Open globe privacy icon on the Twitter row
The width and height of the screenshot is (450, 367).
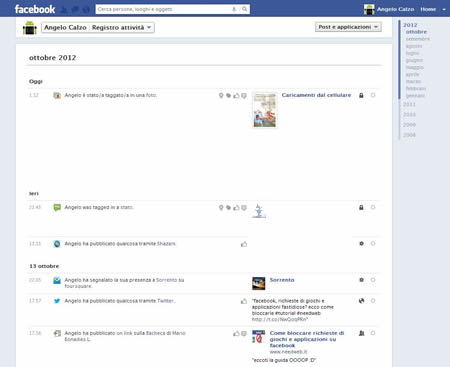tap(361, 301)
